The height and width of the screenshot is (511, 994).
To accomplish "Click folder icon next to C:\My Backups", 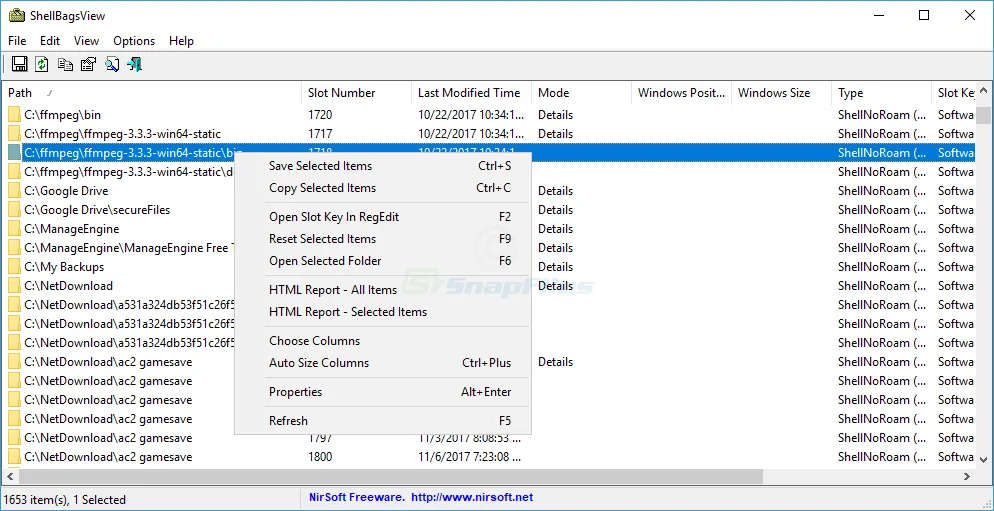I will tap(15, 267).
